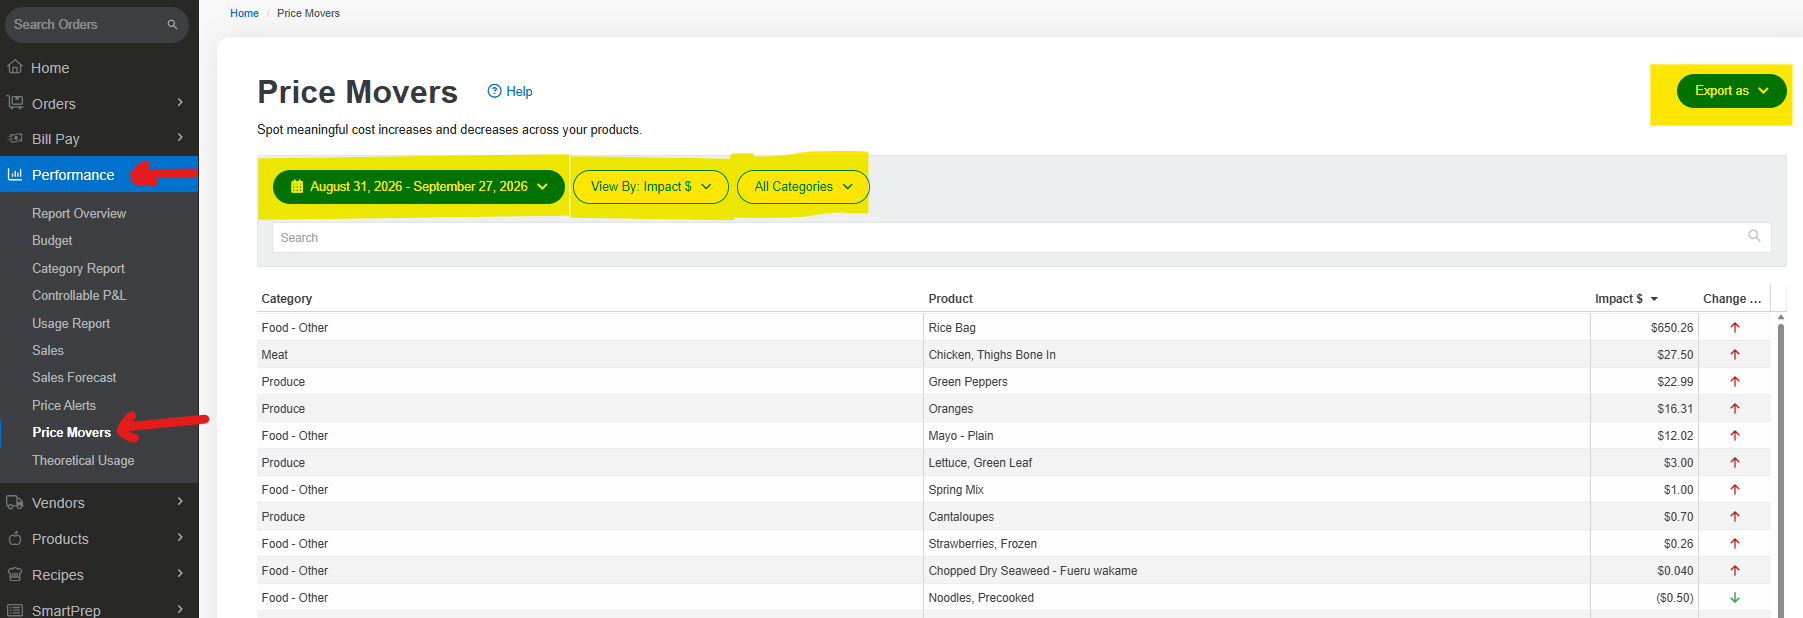The height and width of the screenshot is (618, 1803).
Task: Click the red up arrow for Chicken, Thighs Bone In
Action: 1735,354
